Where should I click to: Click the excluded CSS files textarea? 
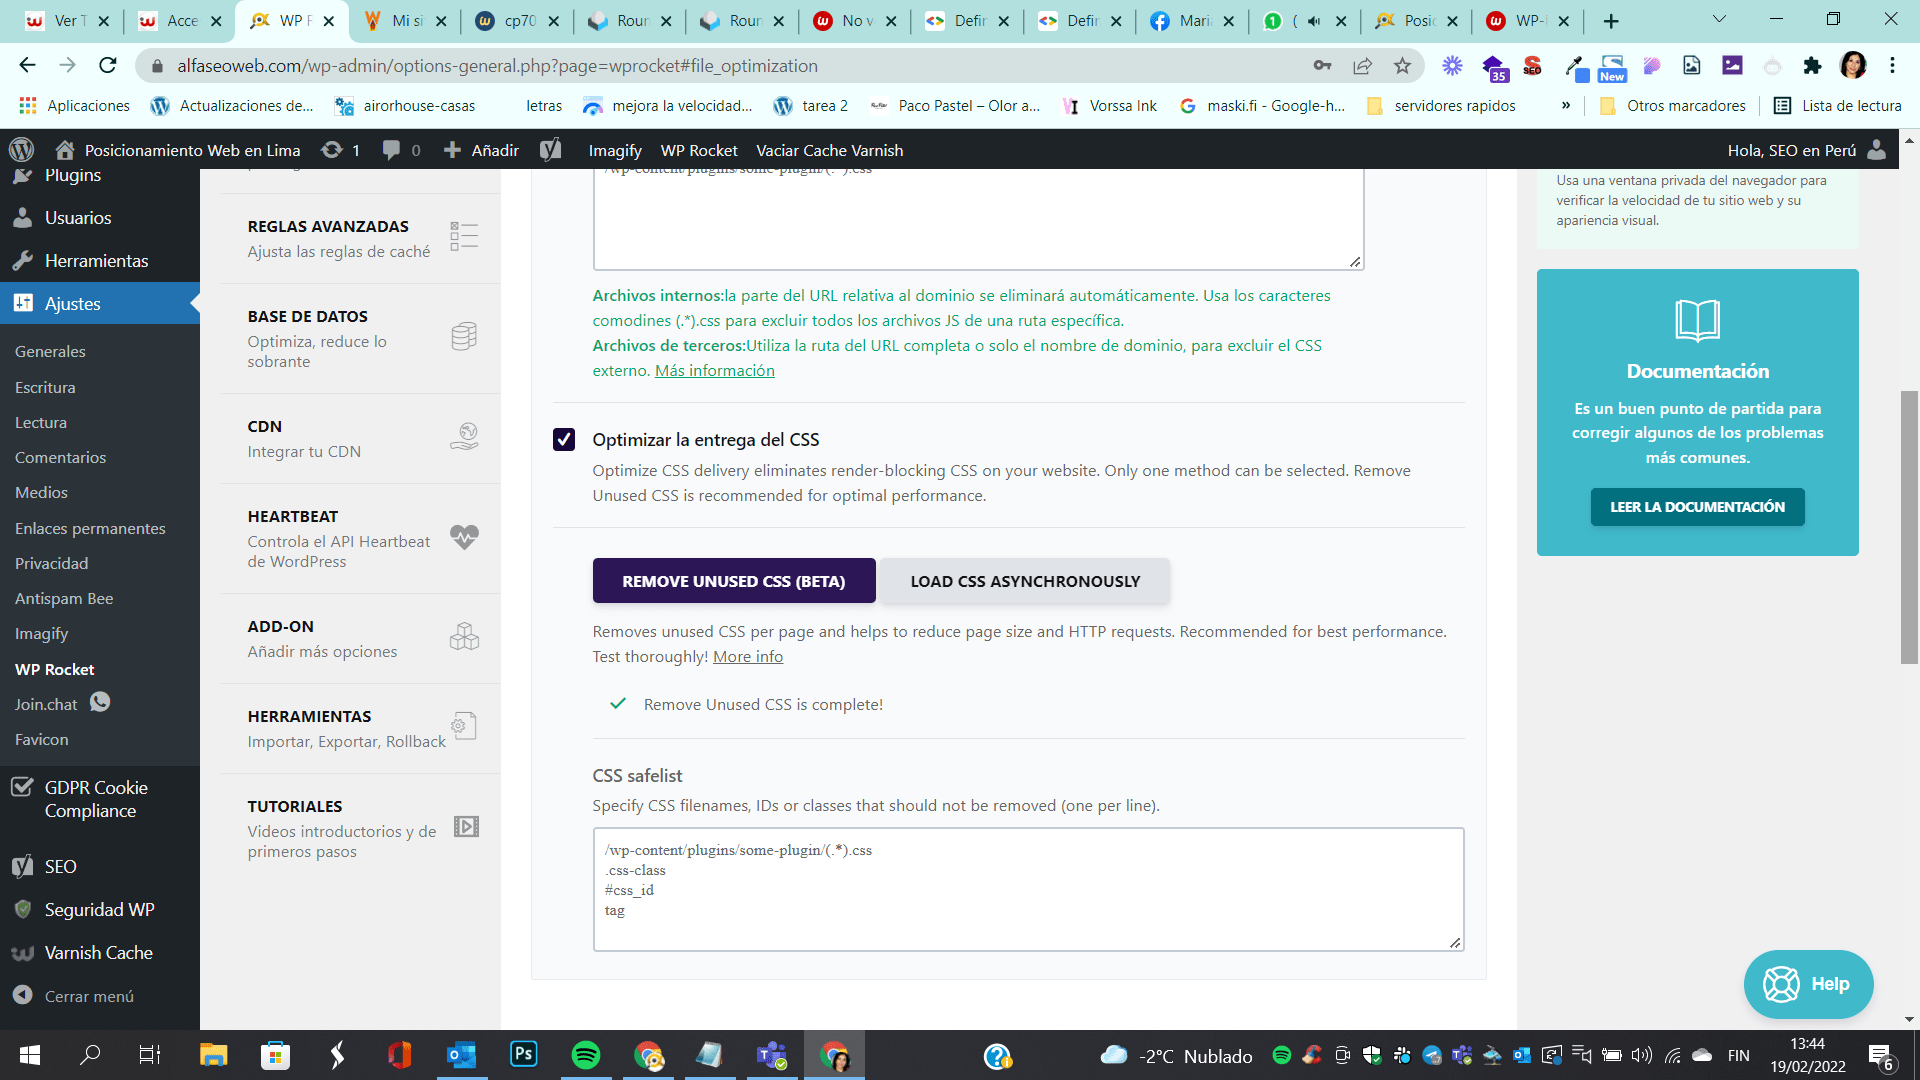tap(978, 219)
